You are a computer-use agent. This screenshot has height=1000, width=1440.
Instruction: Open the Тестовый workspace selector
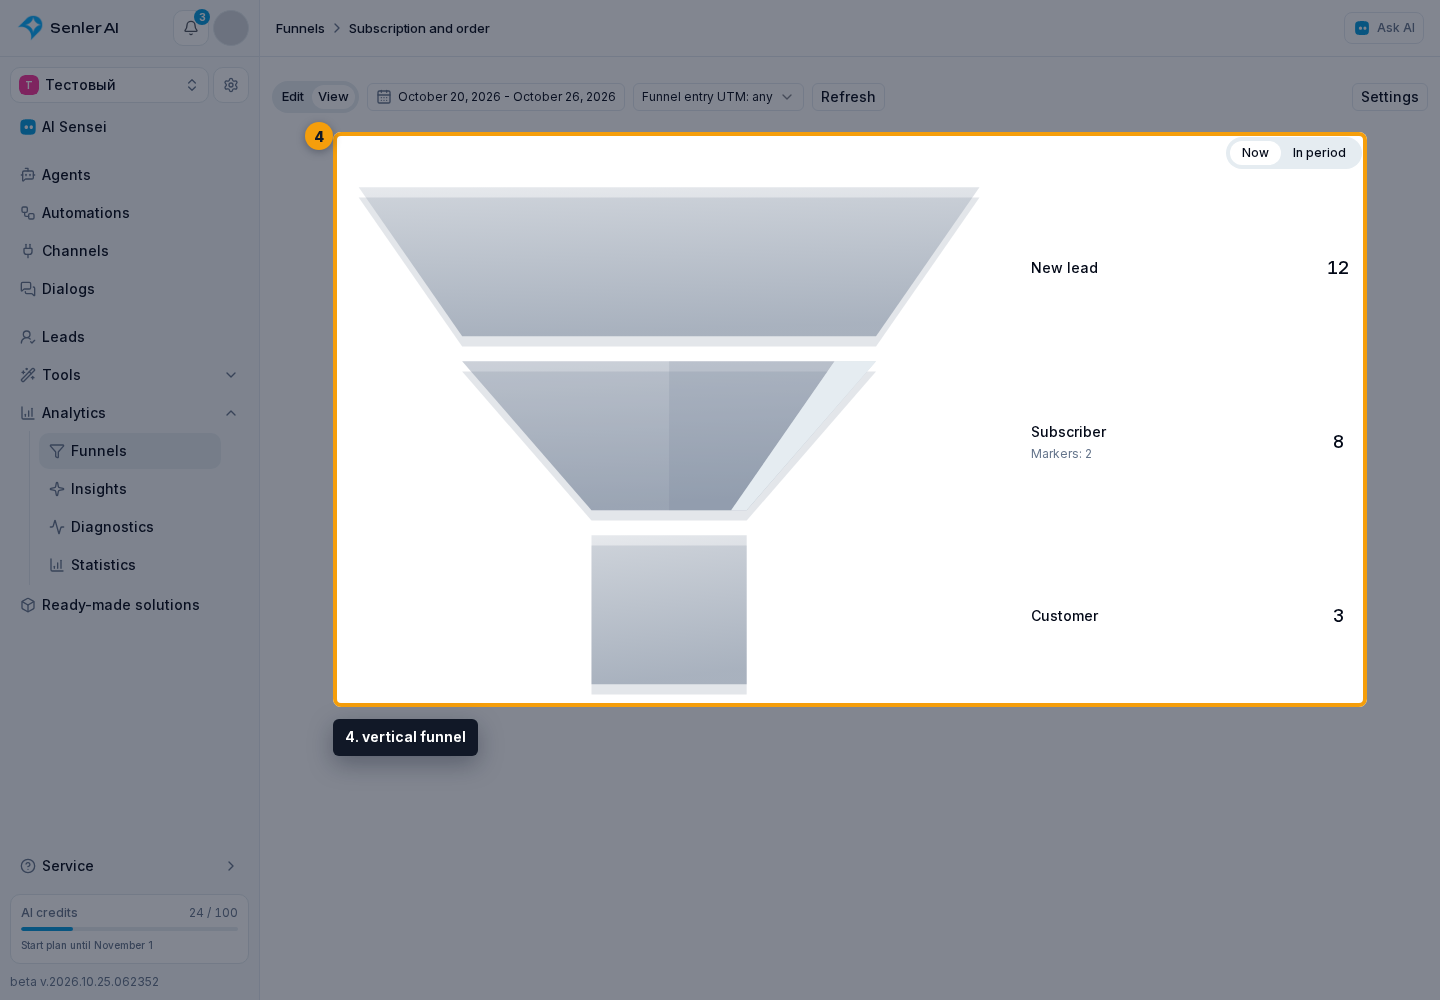pos(110,85)
